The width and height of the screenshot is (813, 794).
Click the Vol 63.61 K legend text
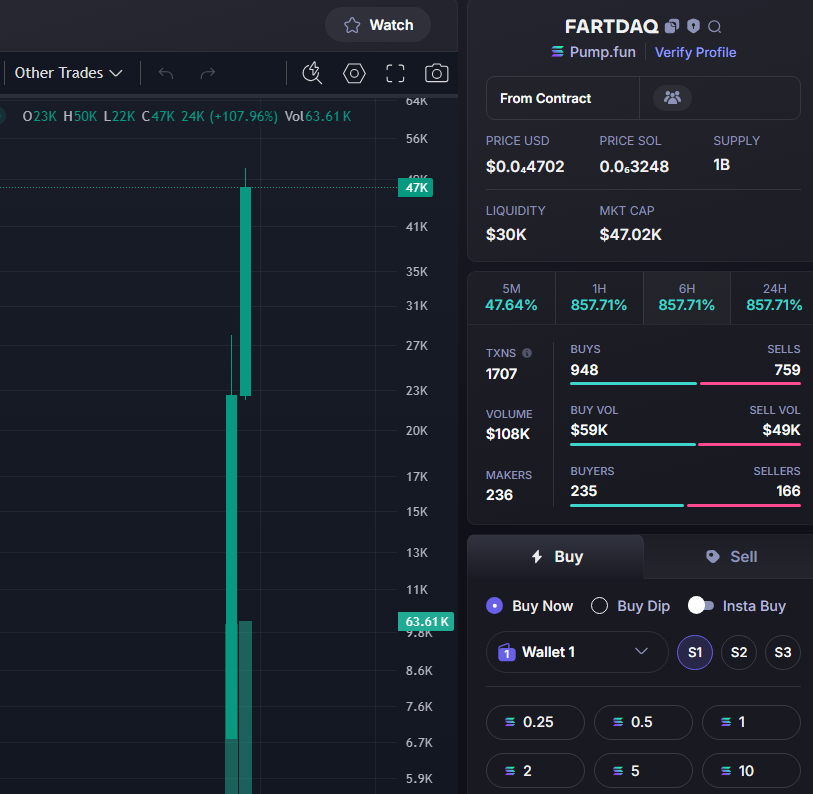tap(317, 116)
